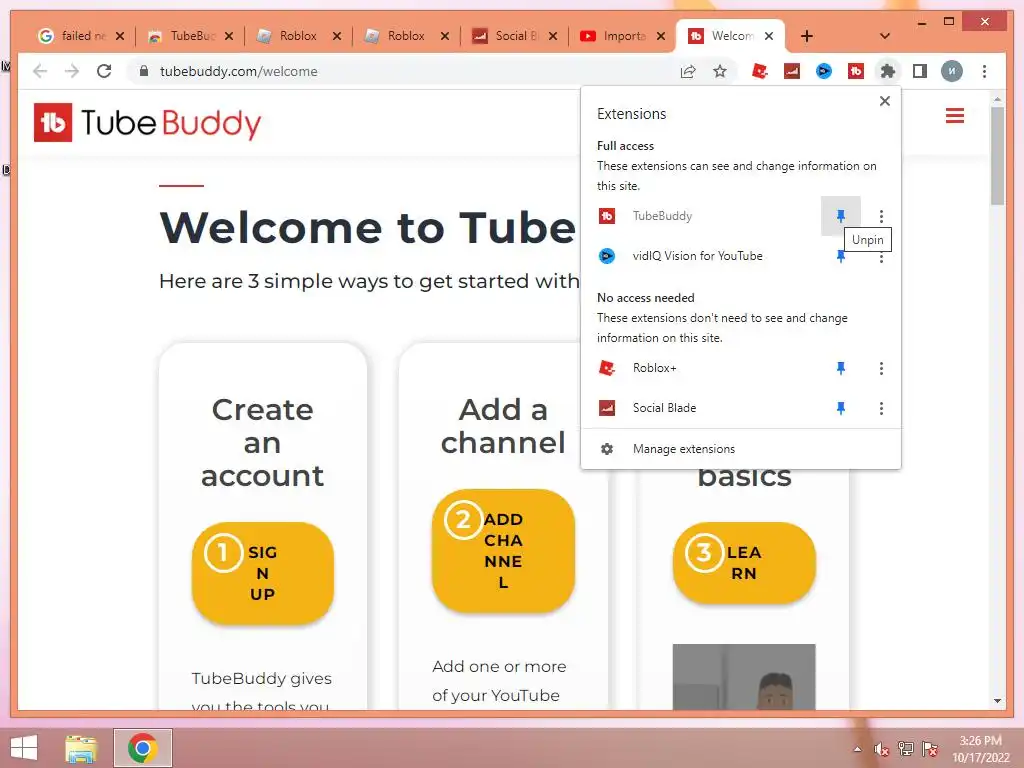The width and height of the screenshot is (1024, 768).
Task: Click the Social Blade toolbar extension icon
Action: pyautogui.click(x=792, y=71)
